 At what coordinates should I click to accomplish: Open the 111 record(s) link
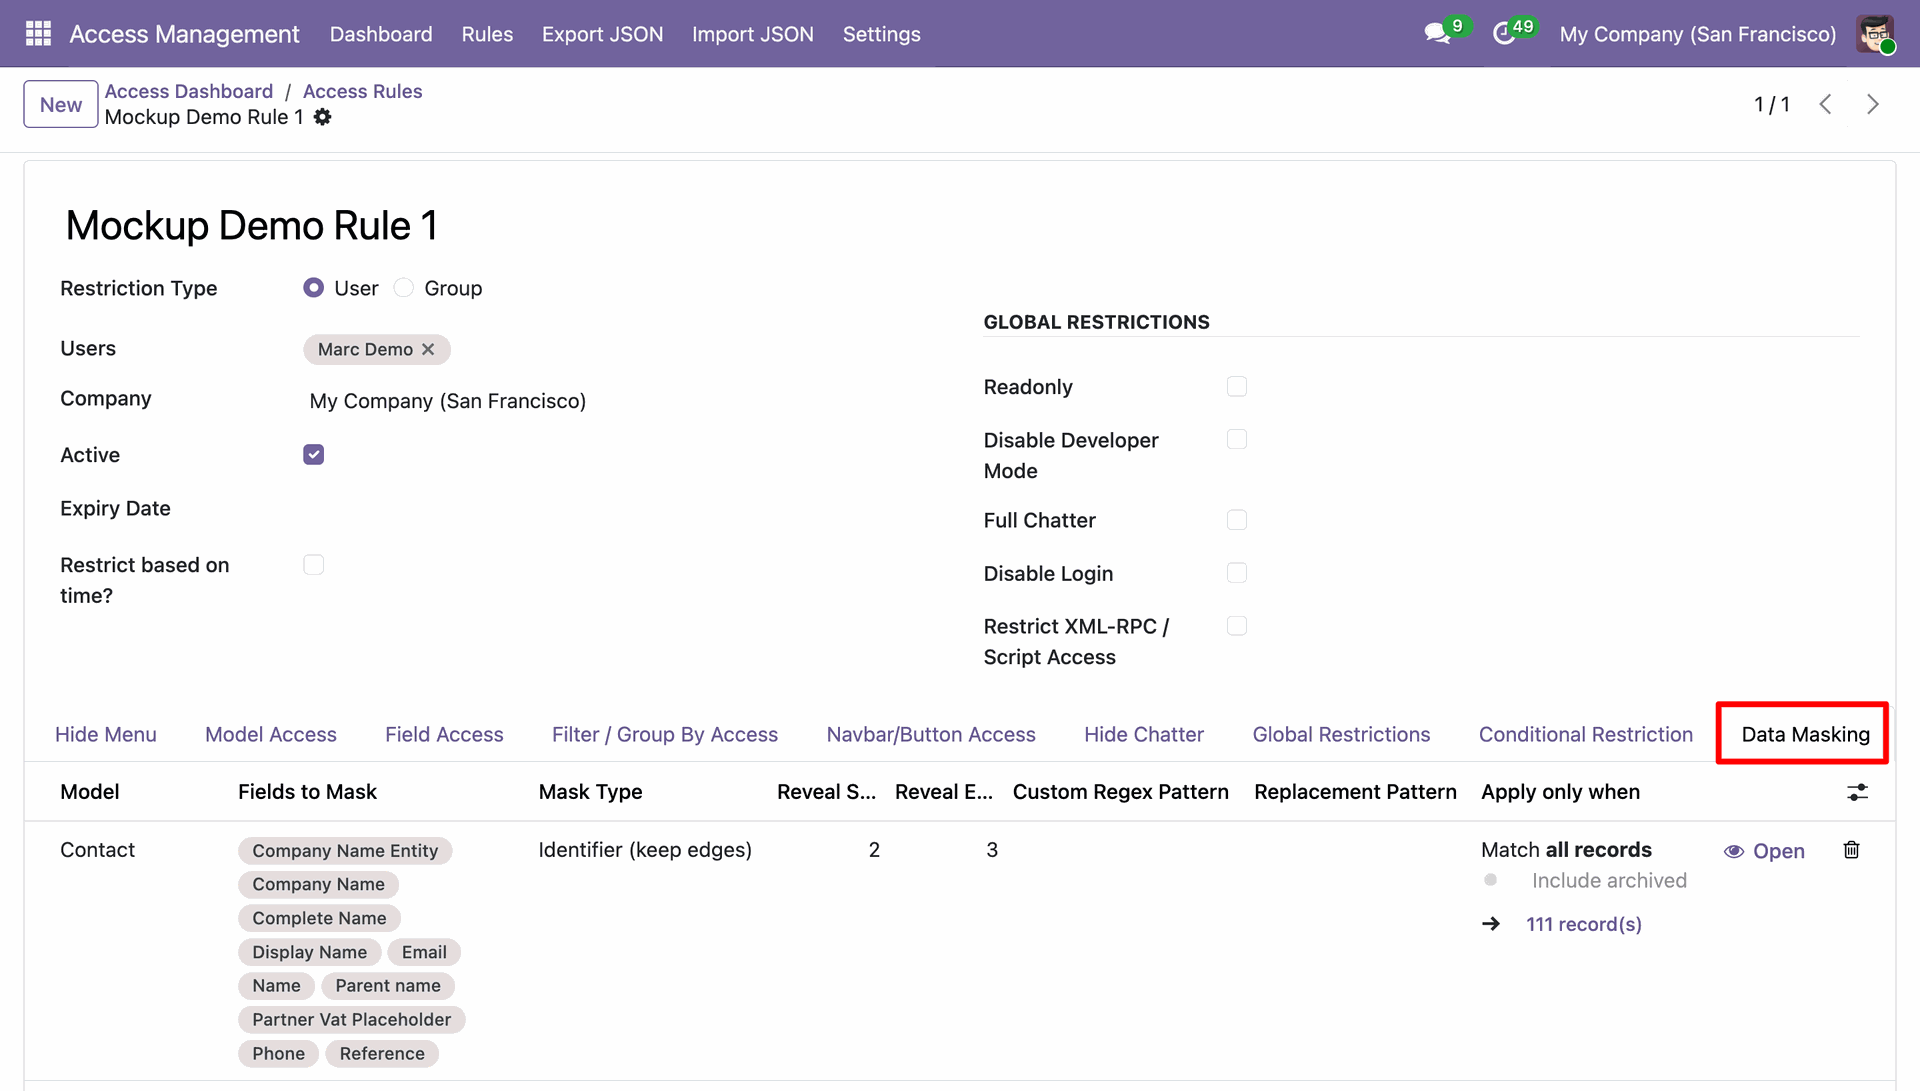coord(1583,924)
